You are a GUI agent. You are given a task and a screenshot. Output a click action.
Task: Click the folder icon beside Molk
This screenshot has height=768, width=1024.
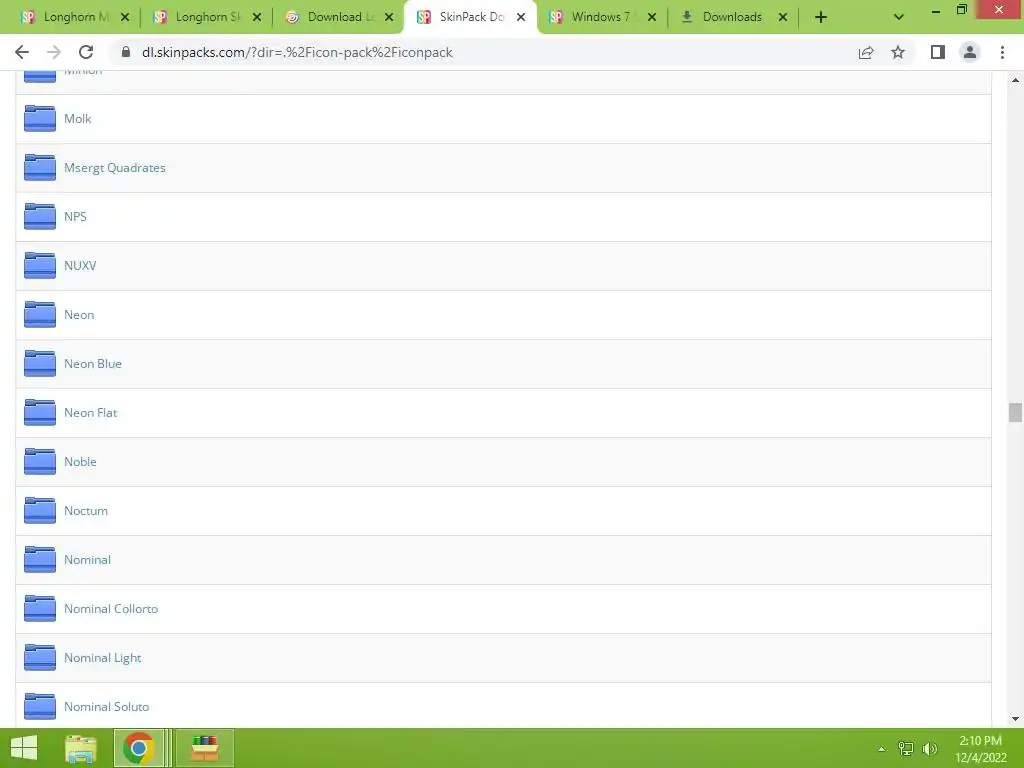[x=40, y=119]
